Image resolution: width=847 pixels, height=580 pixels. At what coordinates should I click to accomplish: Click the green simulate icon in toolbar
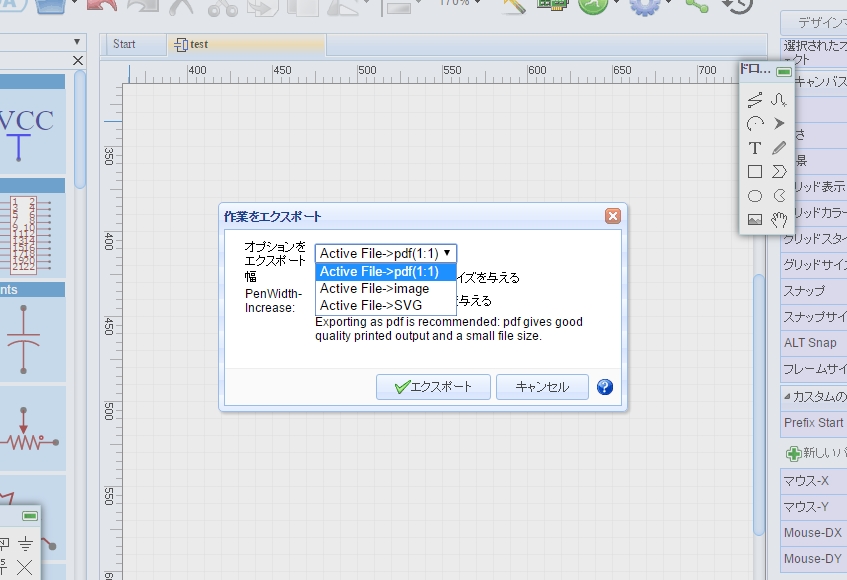(x=593, y=5)
